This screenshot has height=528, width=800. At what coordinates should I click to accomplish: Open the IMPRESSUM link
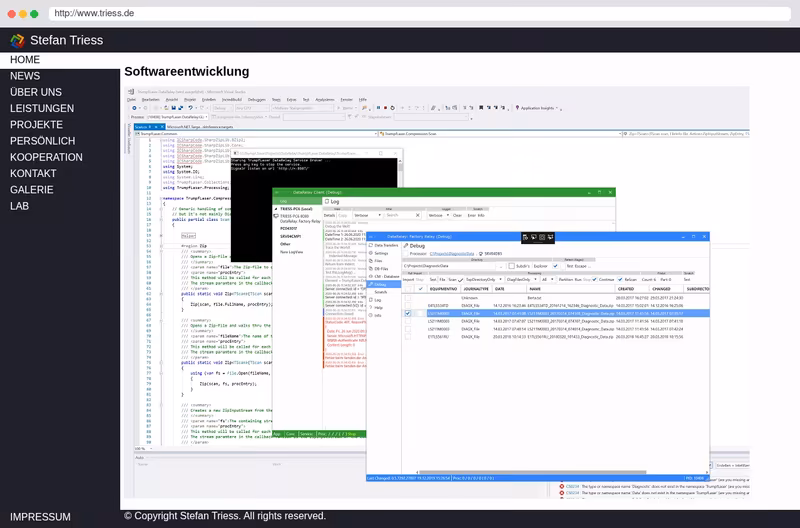40,517
